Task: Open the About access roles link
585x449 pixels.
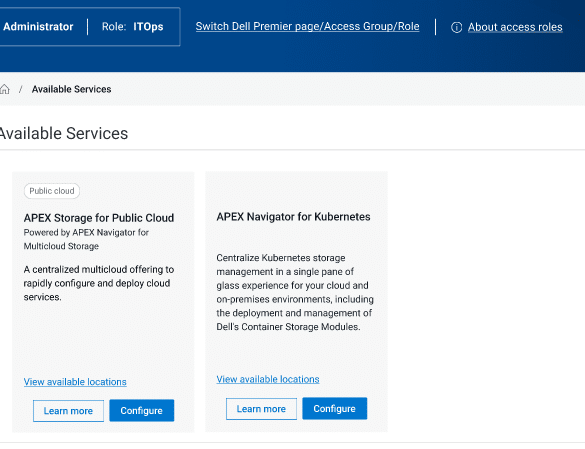Action: point(515,27)
